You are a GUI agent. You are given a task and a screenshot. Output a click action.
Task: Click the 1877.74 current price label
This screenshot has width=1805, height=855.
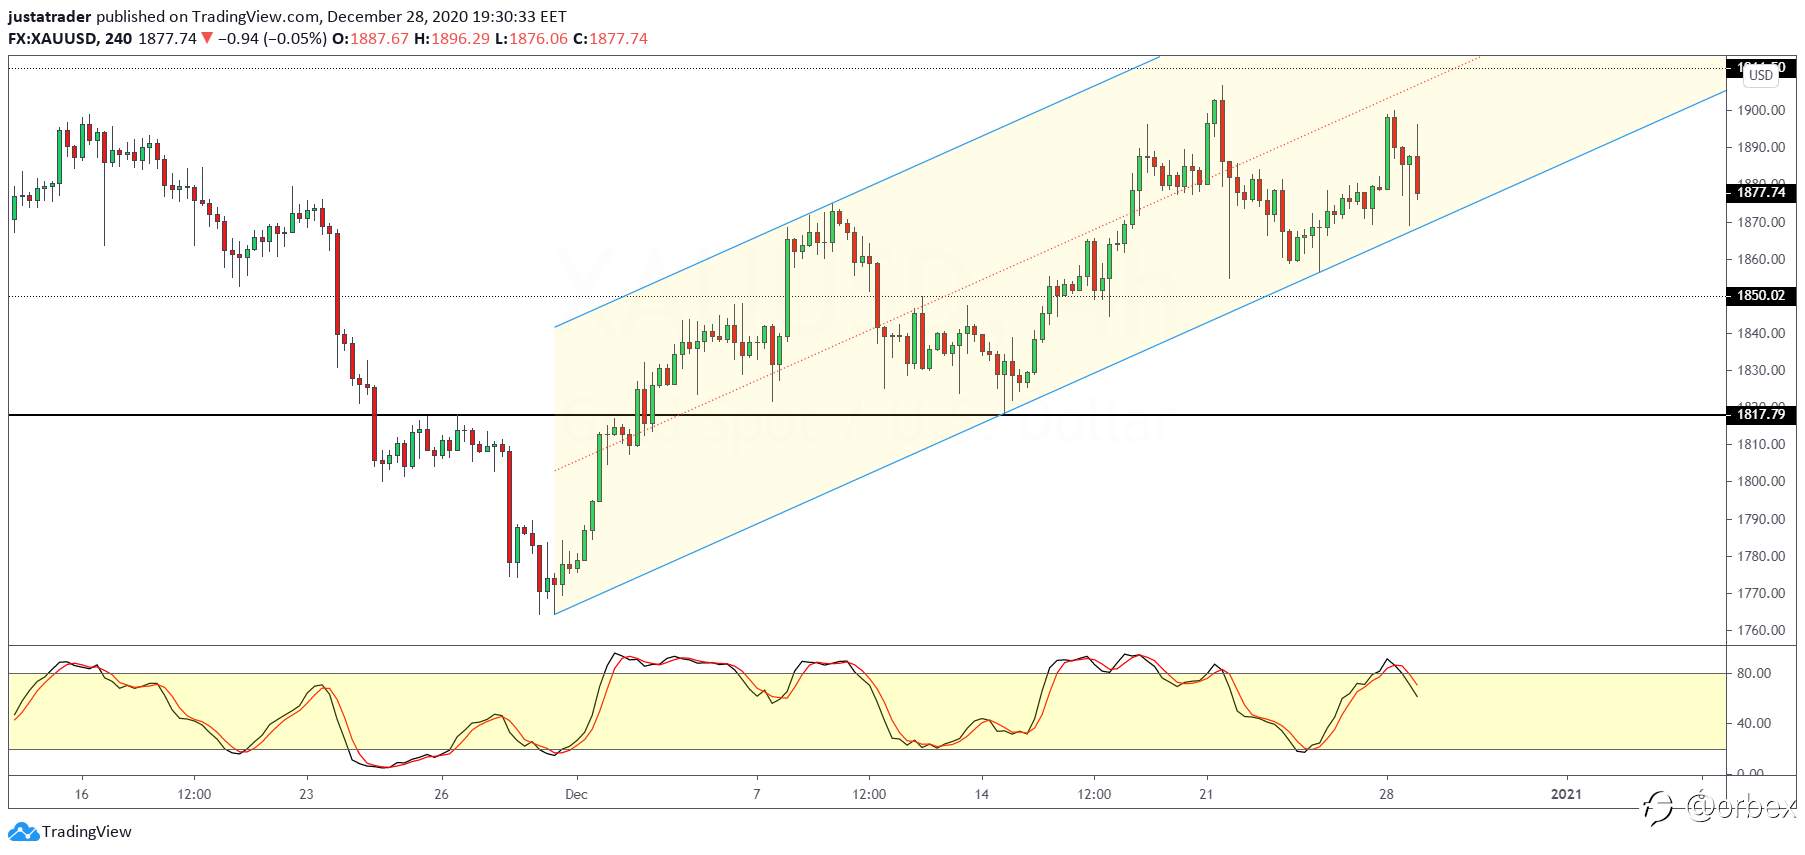(x=1761, y=192)
